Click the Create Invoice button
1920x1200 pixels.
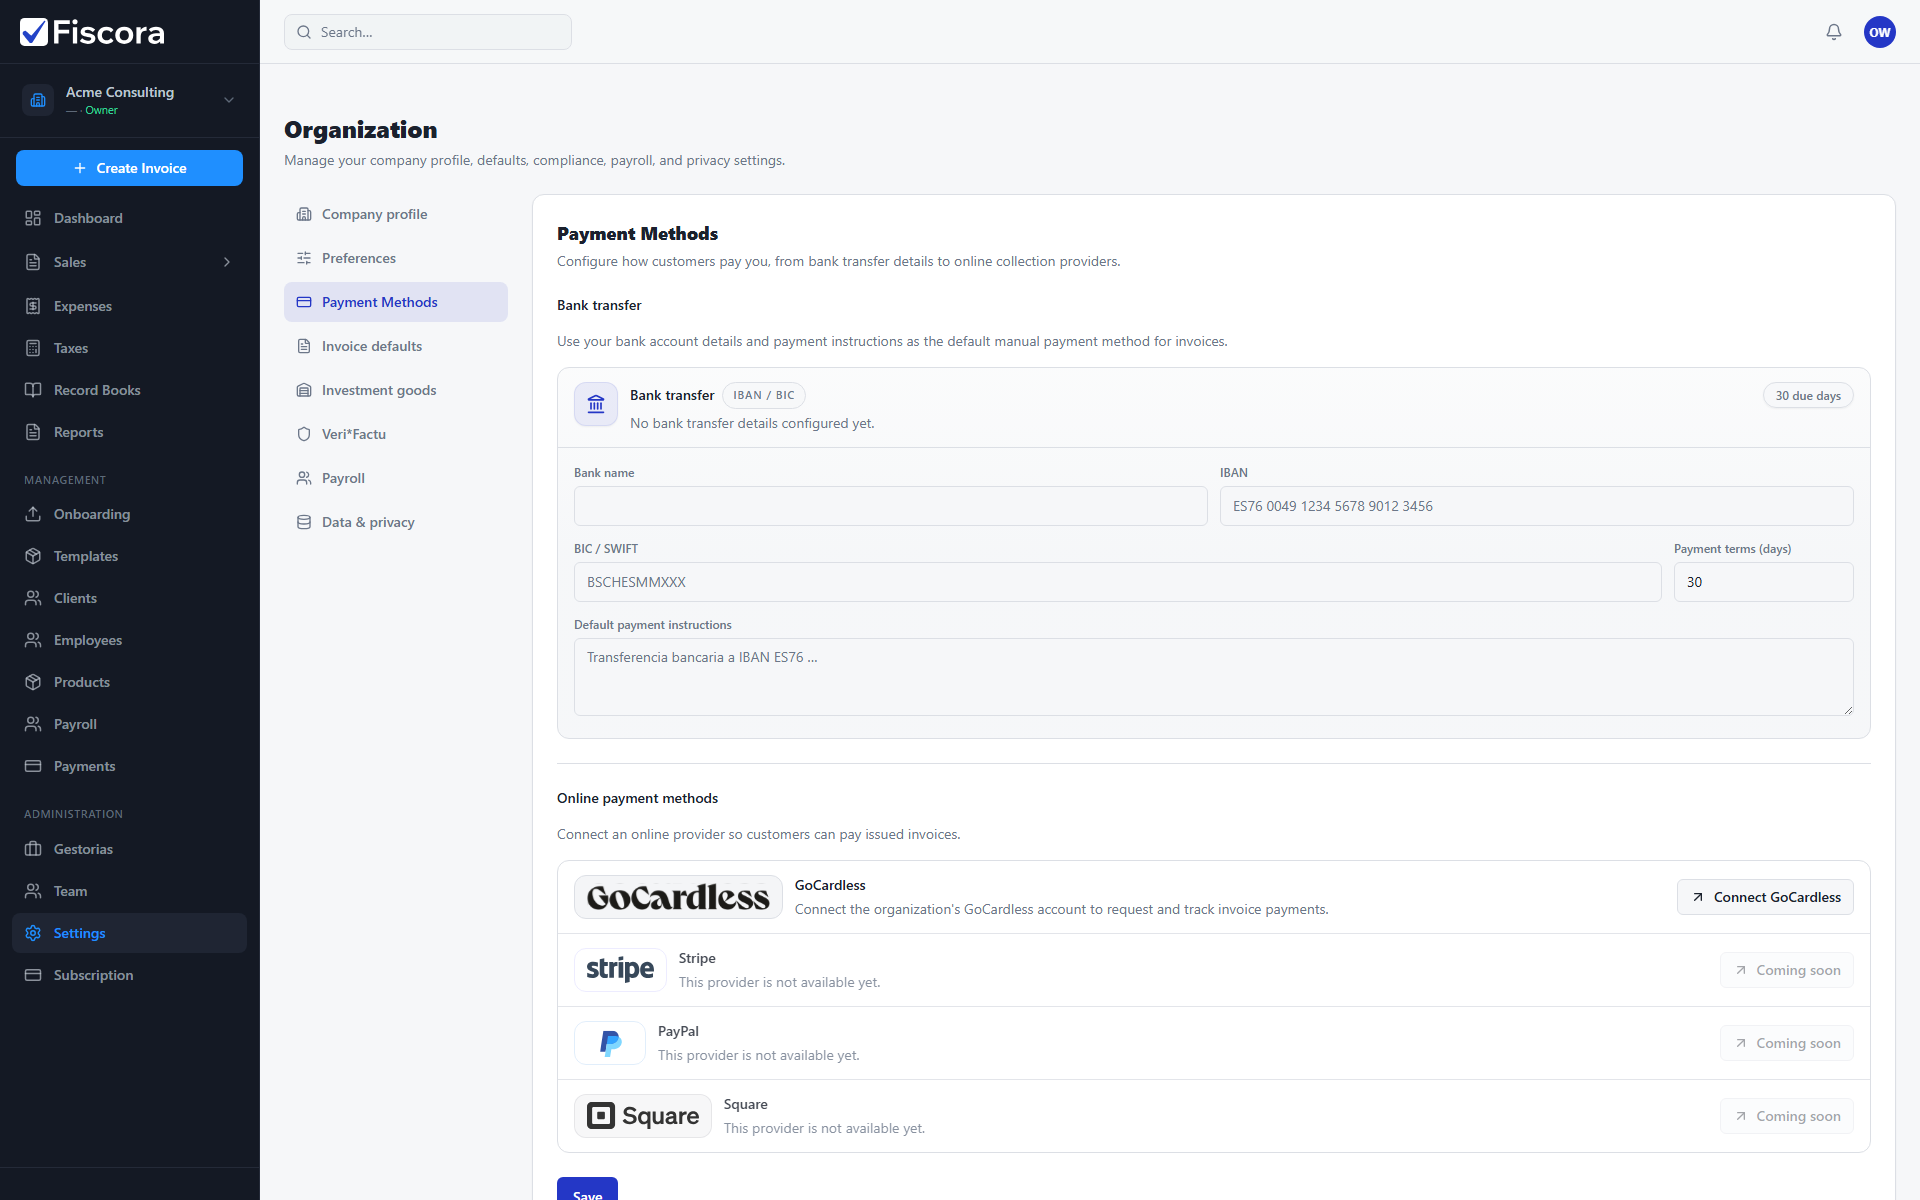coord(129,168)
